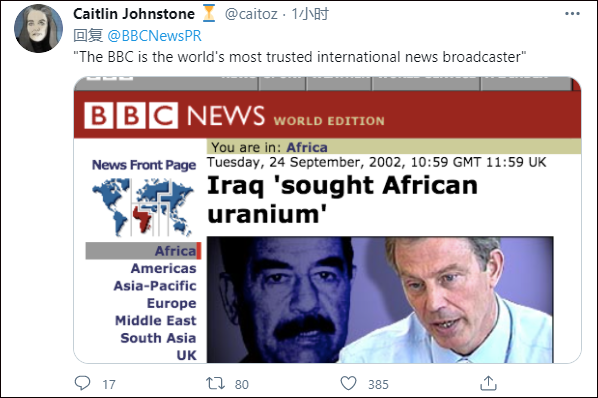Like the tweet with the heart icon

(348, 383)
